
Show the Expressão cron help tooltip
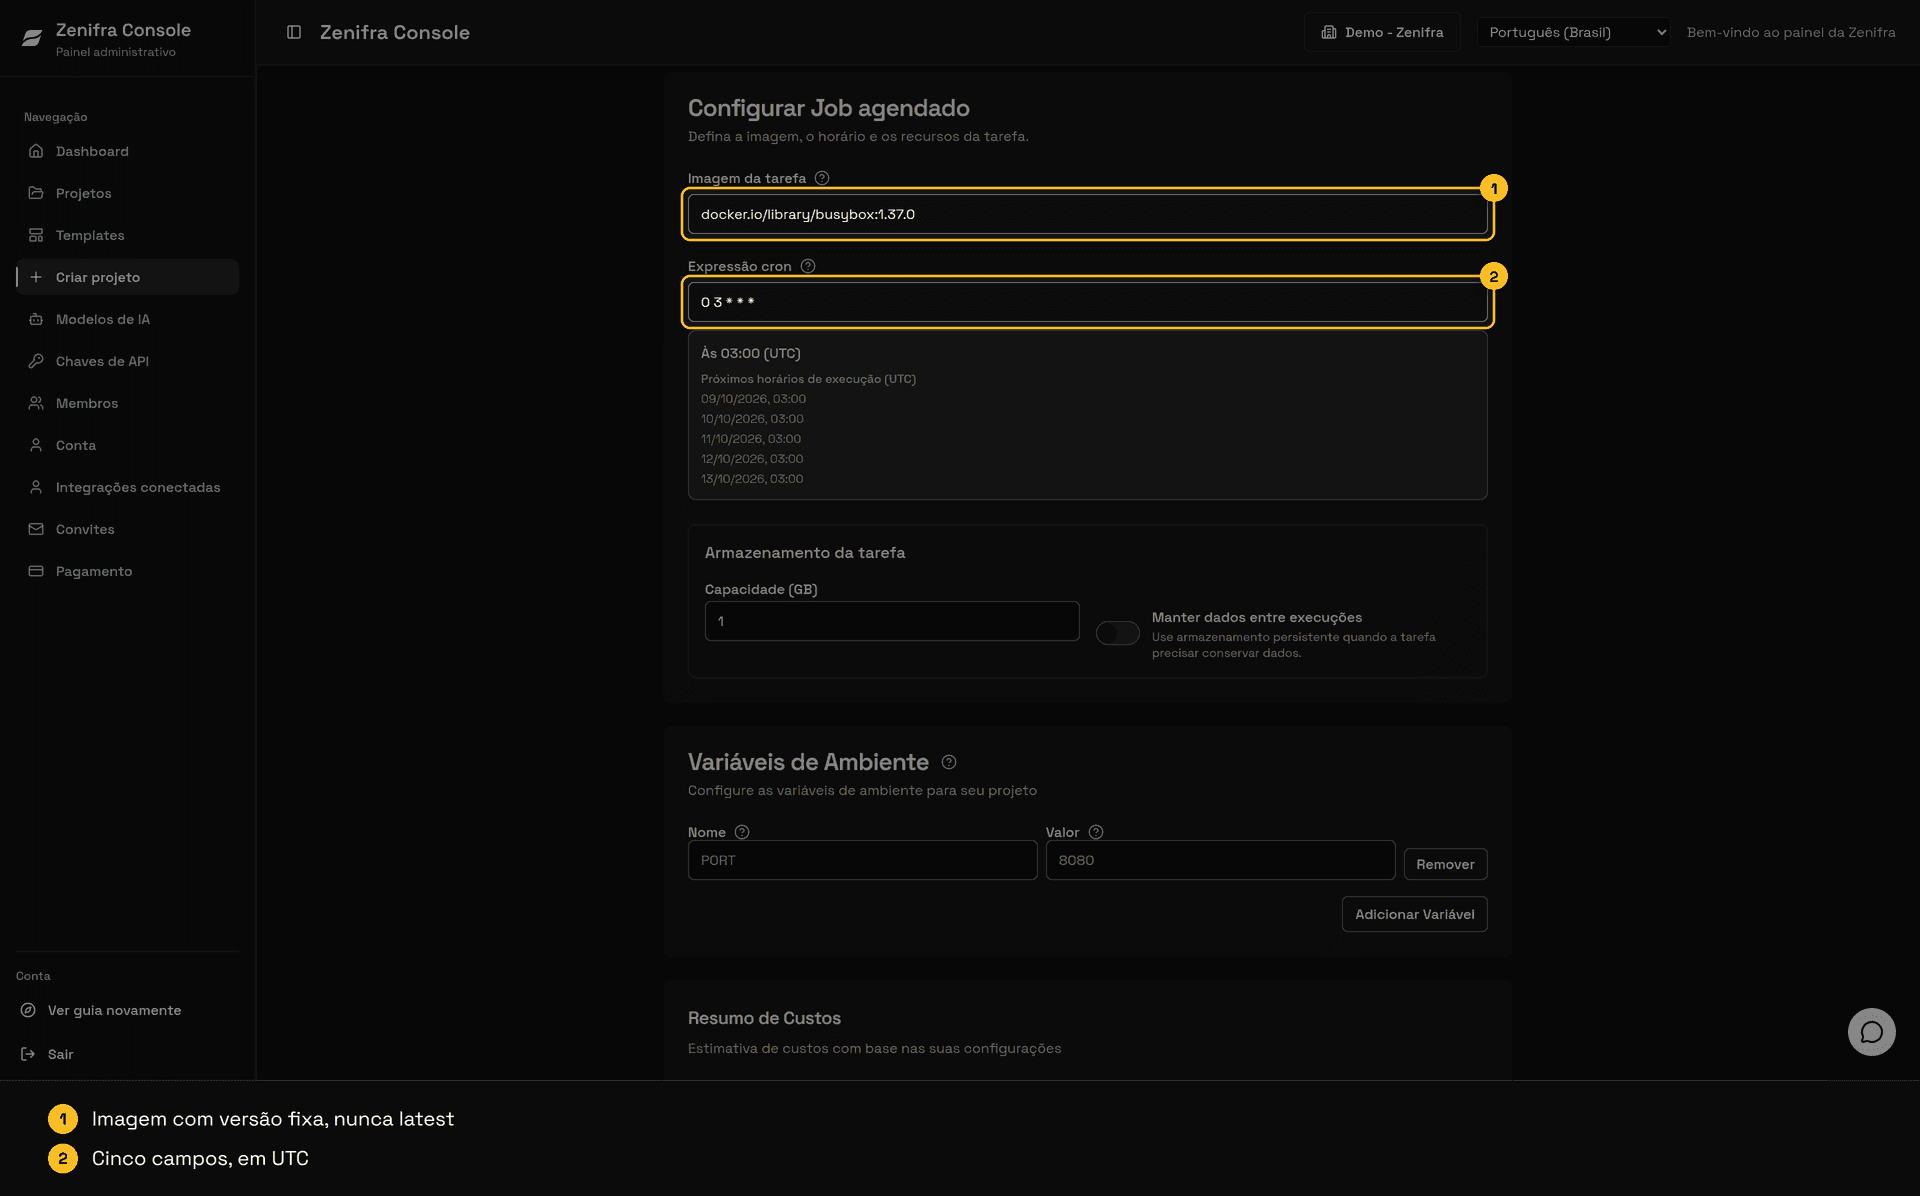point(808,266)
